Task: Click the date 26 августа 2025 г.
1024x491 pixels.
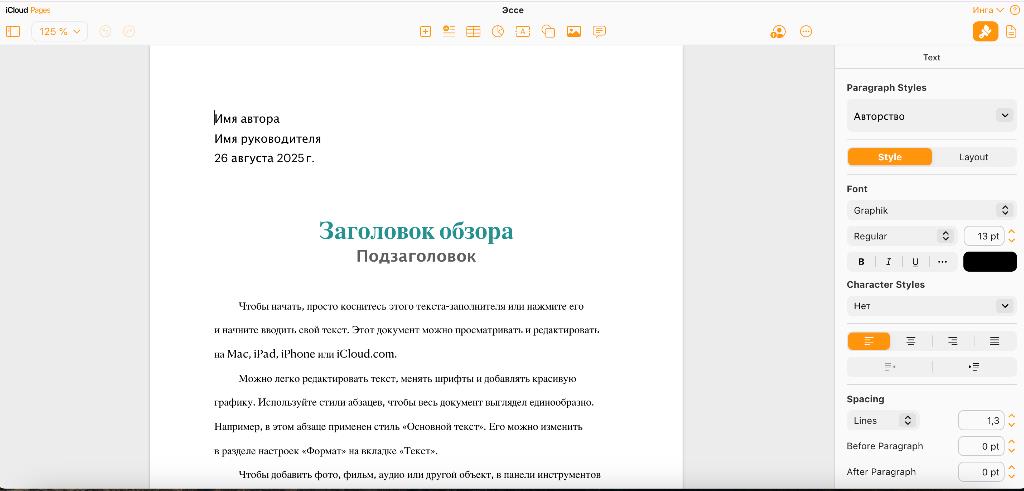Action: pyautogui.click(x=264, y=158)
